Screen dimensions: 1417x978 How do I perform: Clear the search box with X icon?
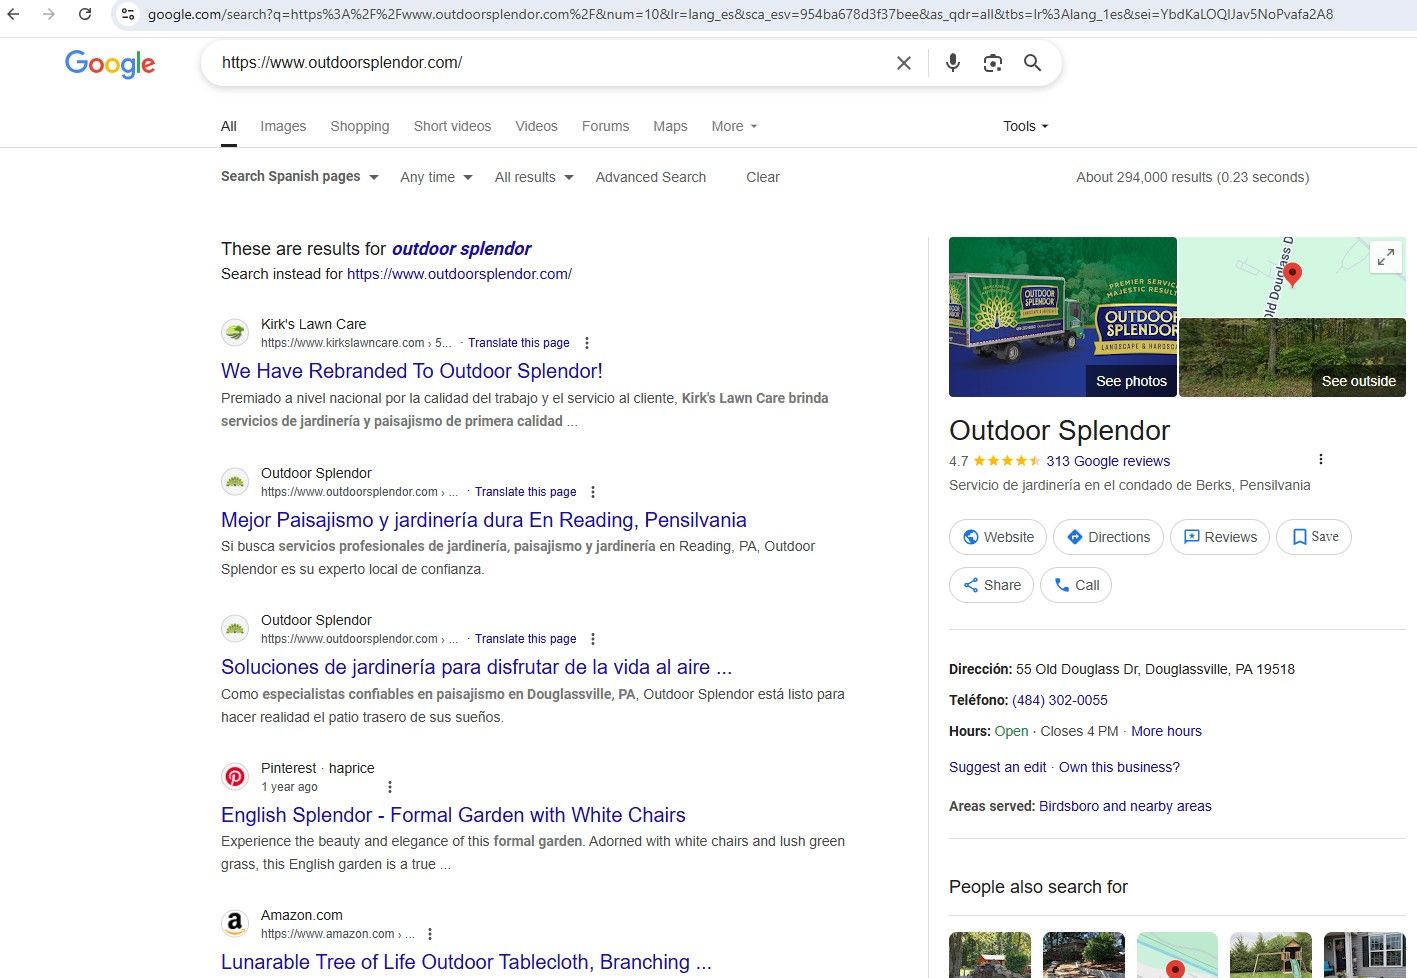[904, 63]
